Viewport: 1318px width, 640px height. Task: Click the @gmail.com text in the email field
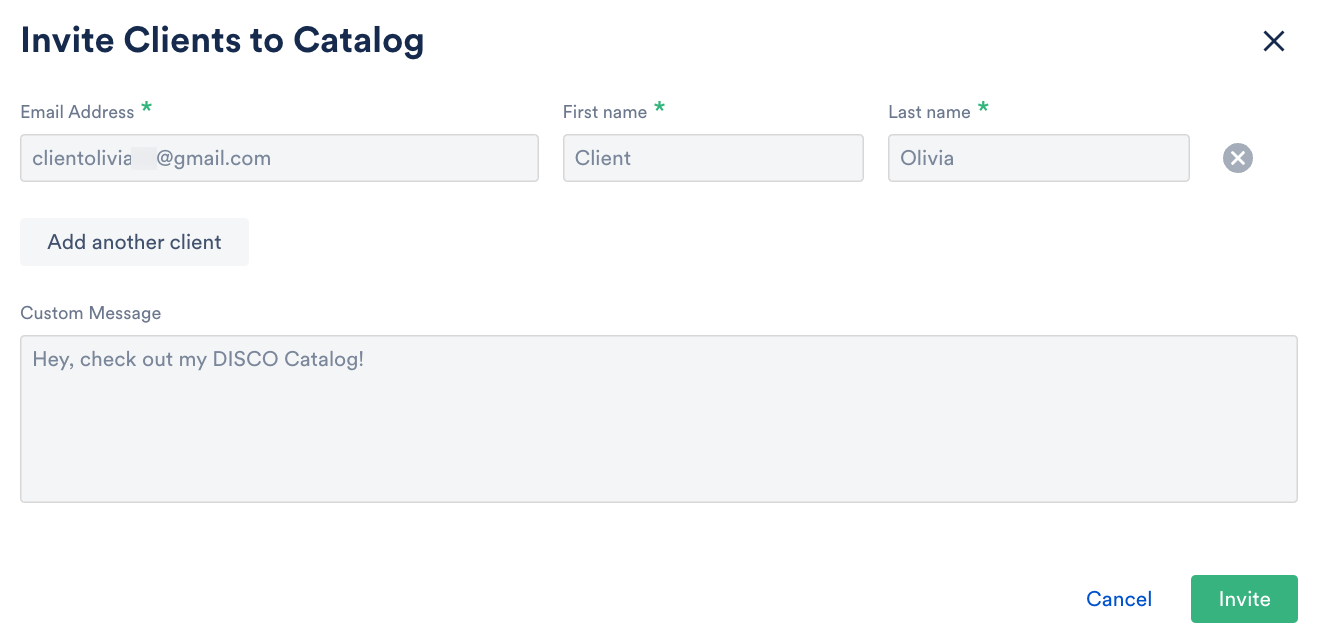coord(213,158)
